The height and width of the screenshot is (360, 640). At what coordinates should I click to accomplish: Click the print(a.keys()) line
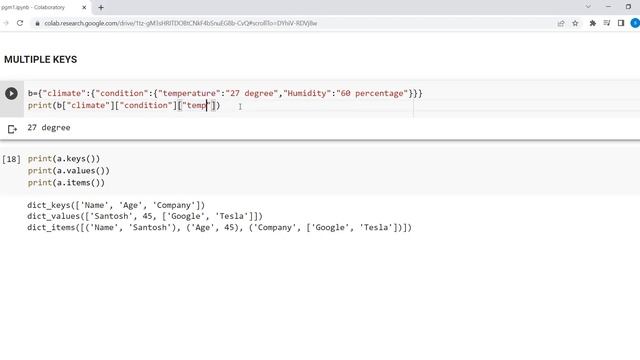click(64, 159)
